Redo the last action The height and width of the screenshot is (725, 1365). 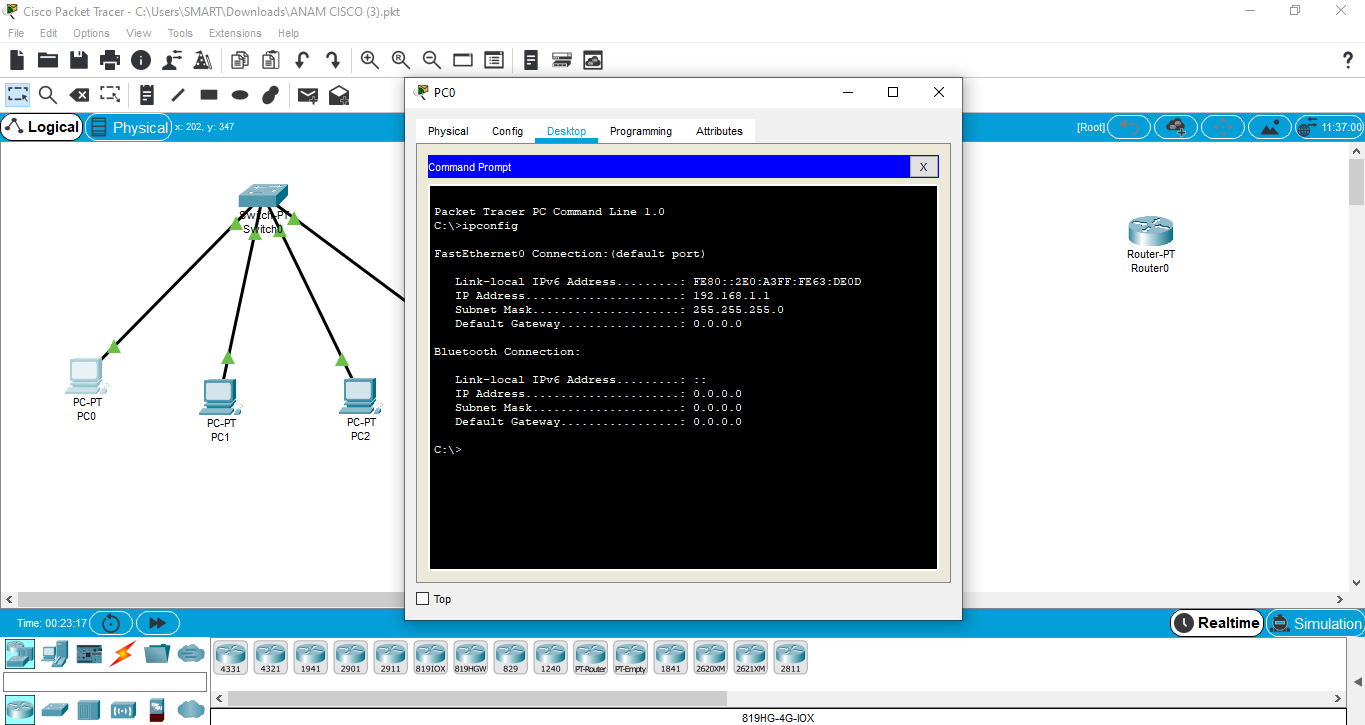click(x=333, y=60)
